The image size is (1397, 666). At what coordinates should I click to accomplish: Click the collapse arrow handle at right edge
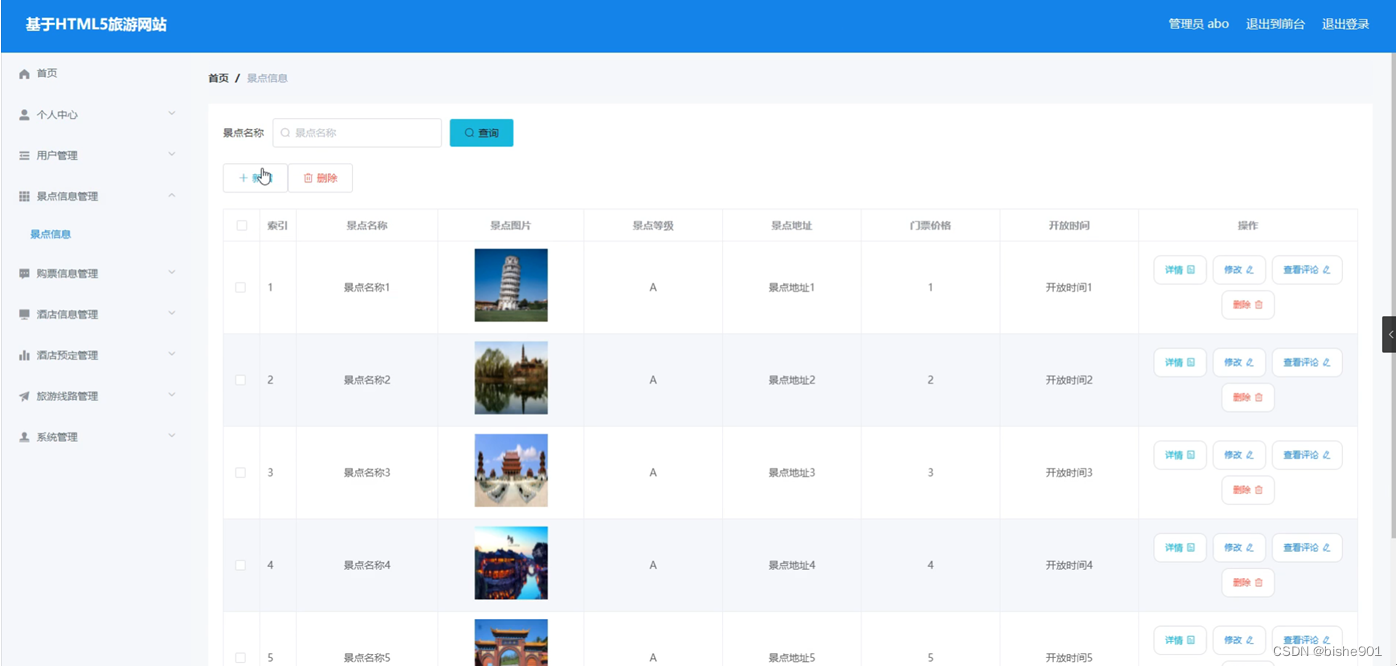(x=1389, y=335)
